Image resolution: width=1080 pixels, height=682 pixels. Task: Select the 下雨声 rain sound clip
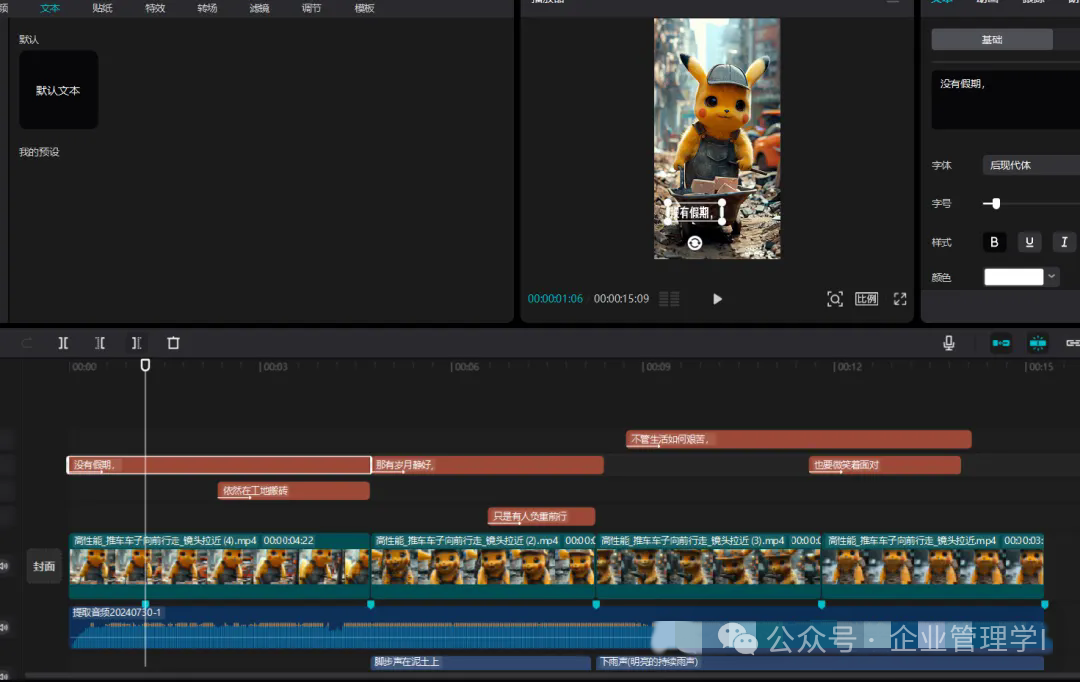[820, 662]
